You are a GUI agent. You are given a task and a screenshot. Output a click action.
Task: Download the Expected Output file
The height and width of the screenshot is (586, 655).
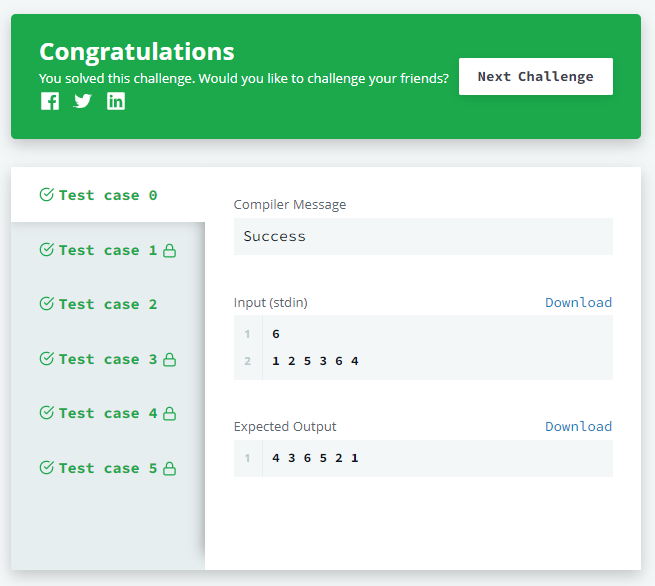click(579, 426)
